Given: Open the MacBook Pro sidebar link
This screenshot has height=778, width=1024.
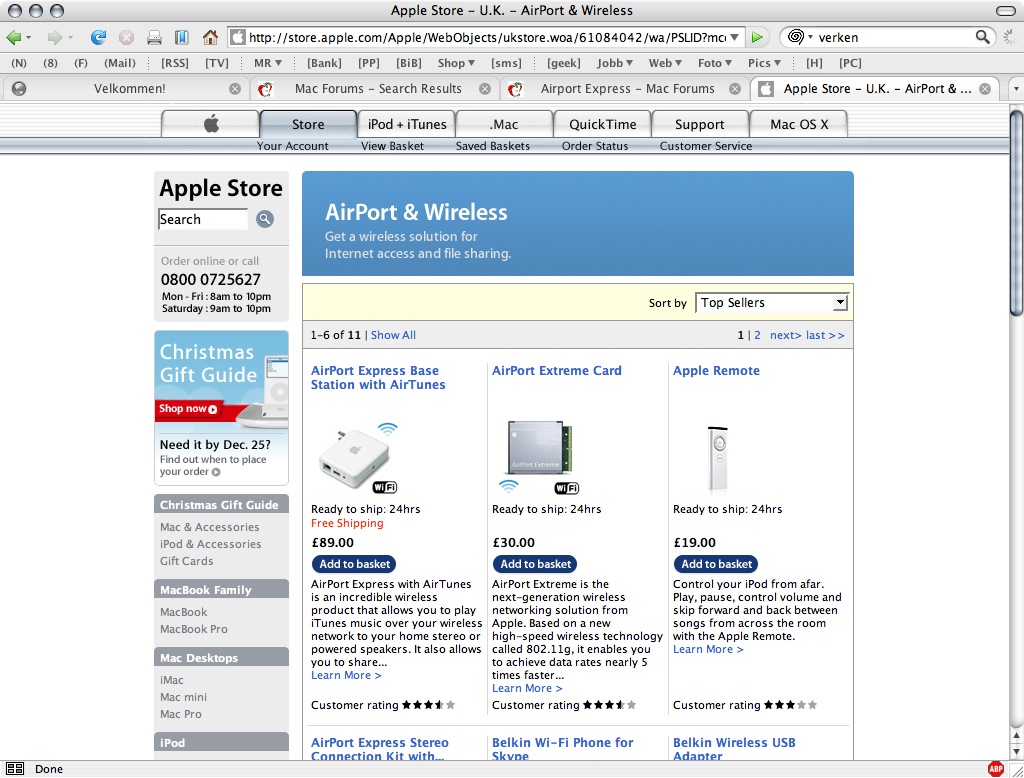Looking at the screenshot, I should 194,629.
